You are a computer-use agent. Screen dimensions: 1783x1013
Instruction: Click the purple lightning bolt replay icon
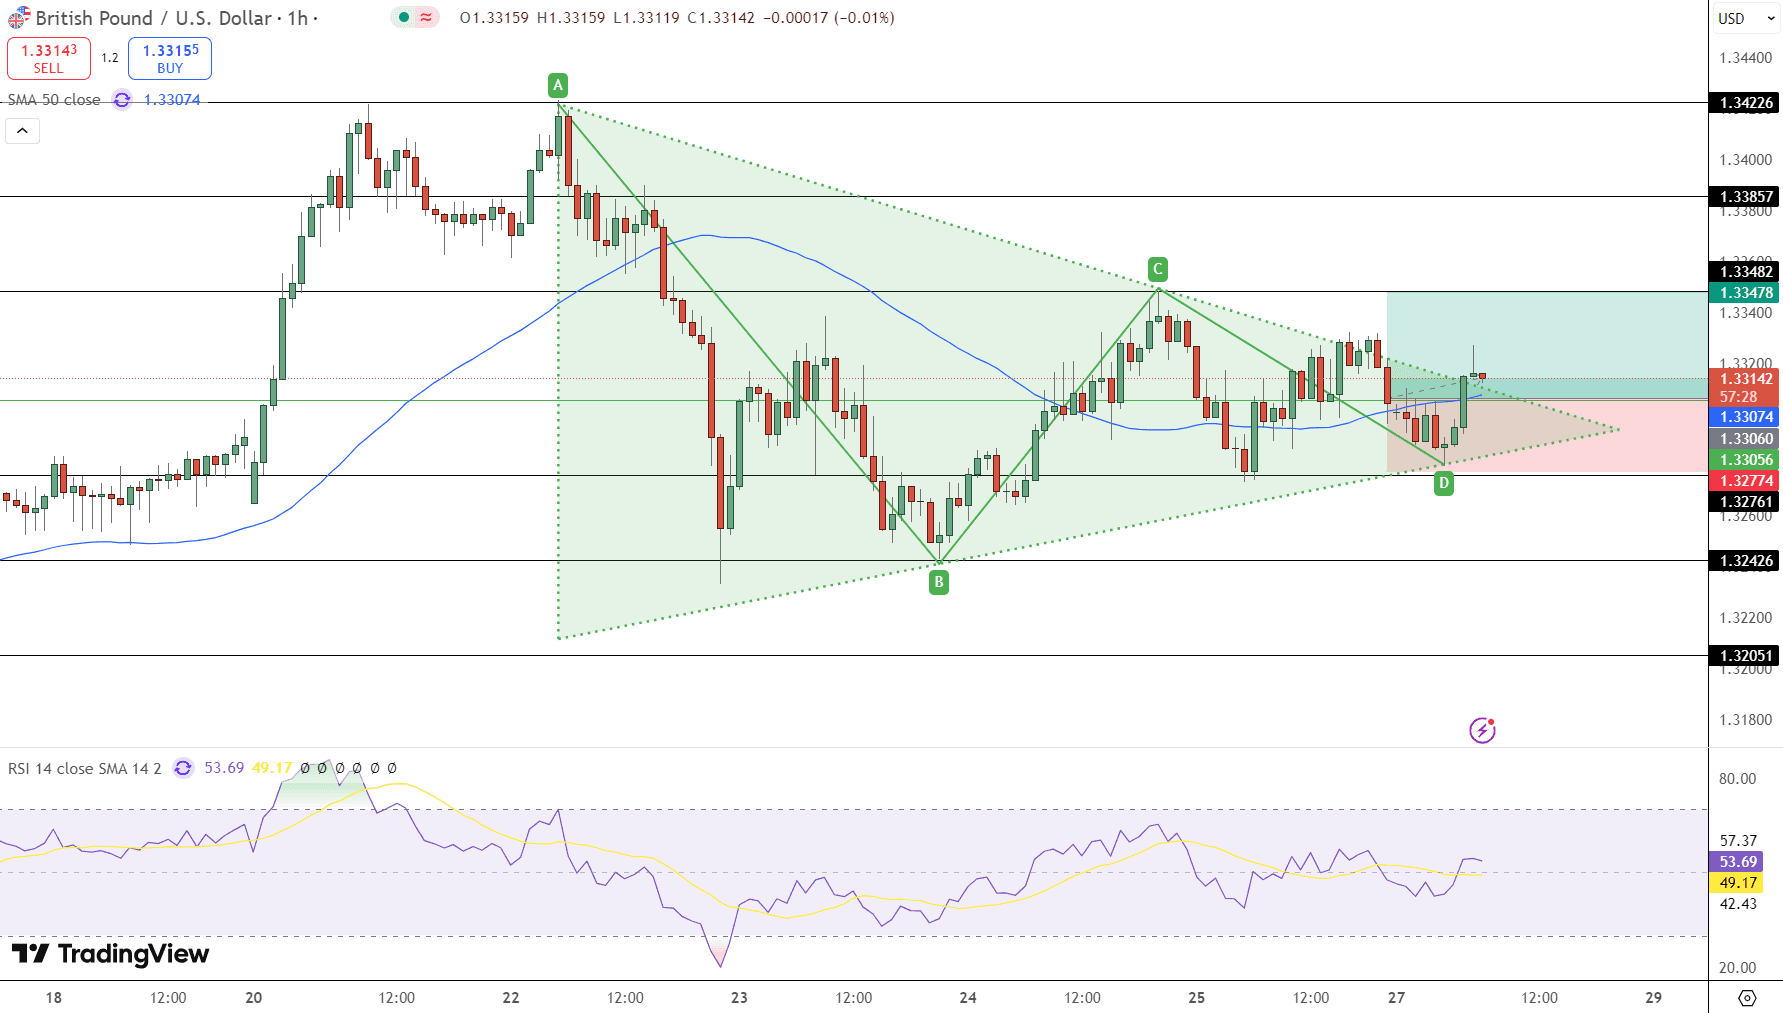1482,730
